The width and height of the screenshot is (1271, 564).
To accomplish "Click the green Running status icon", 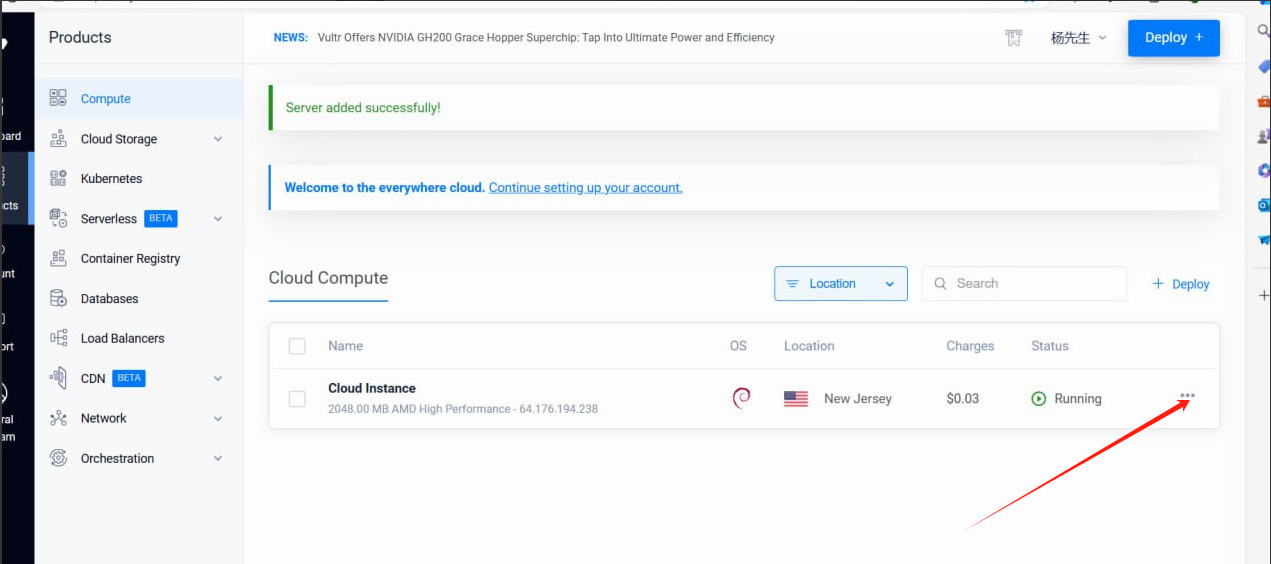I will [x=1039, y=399].
